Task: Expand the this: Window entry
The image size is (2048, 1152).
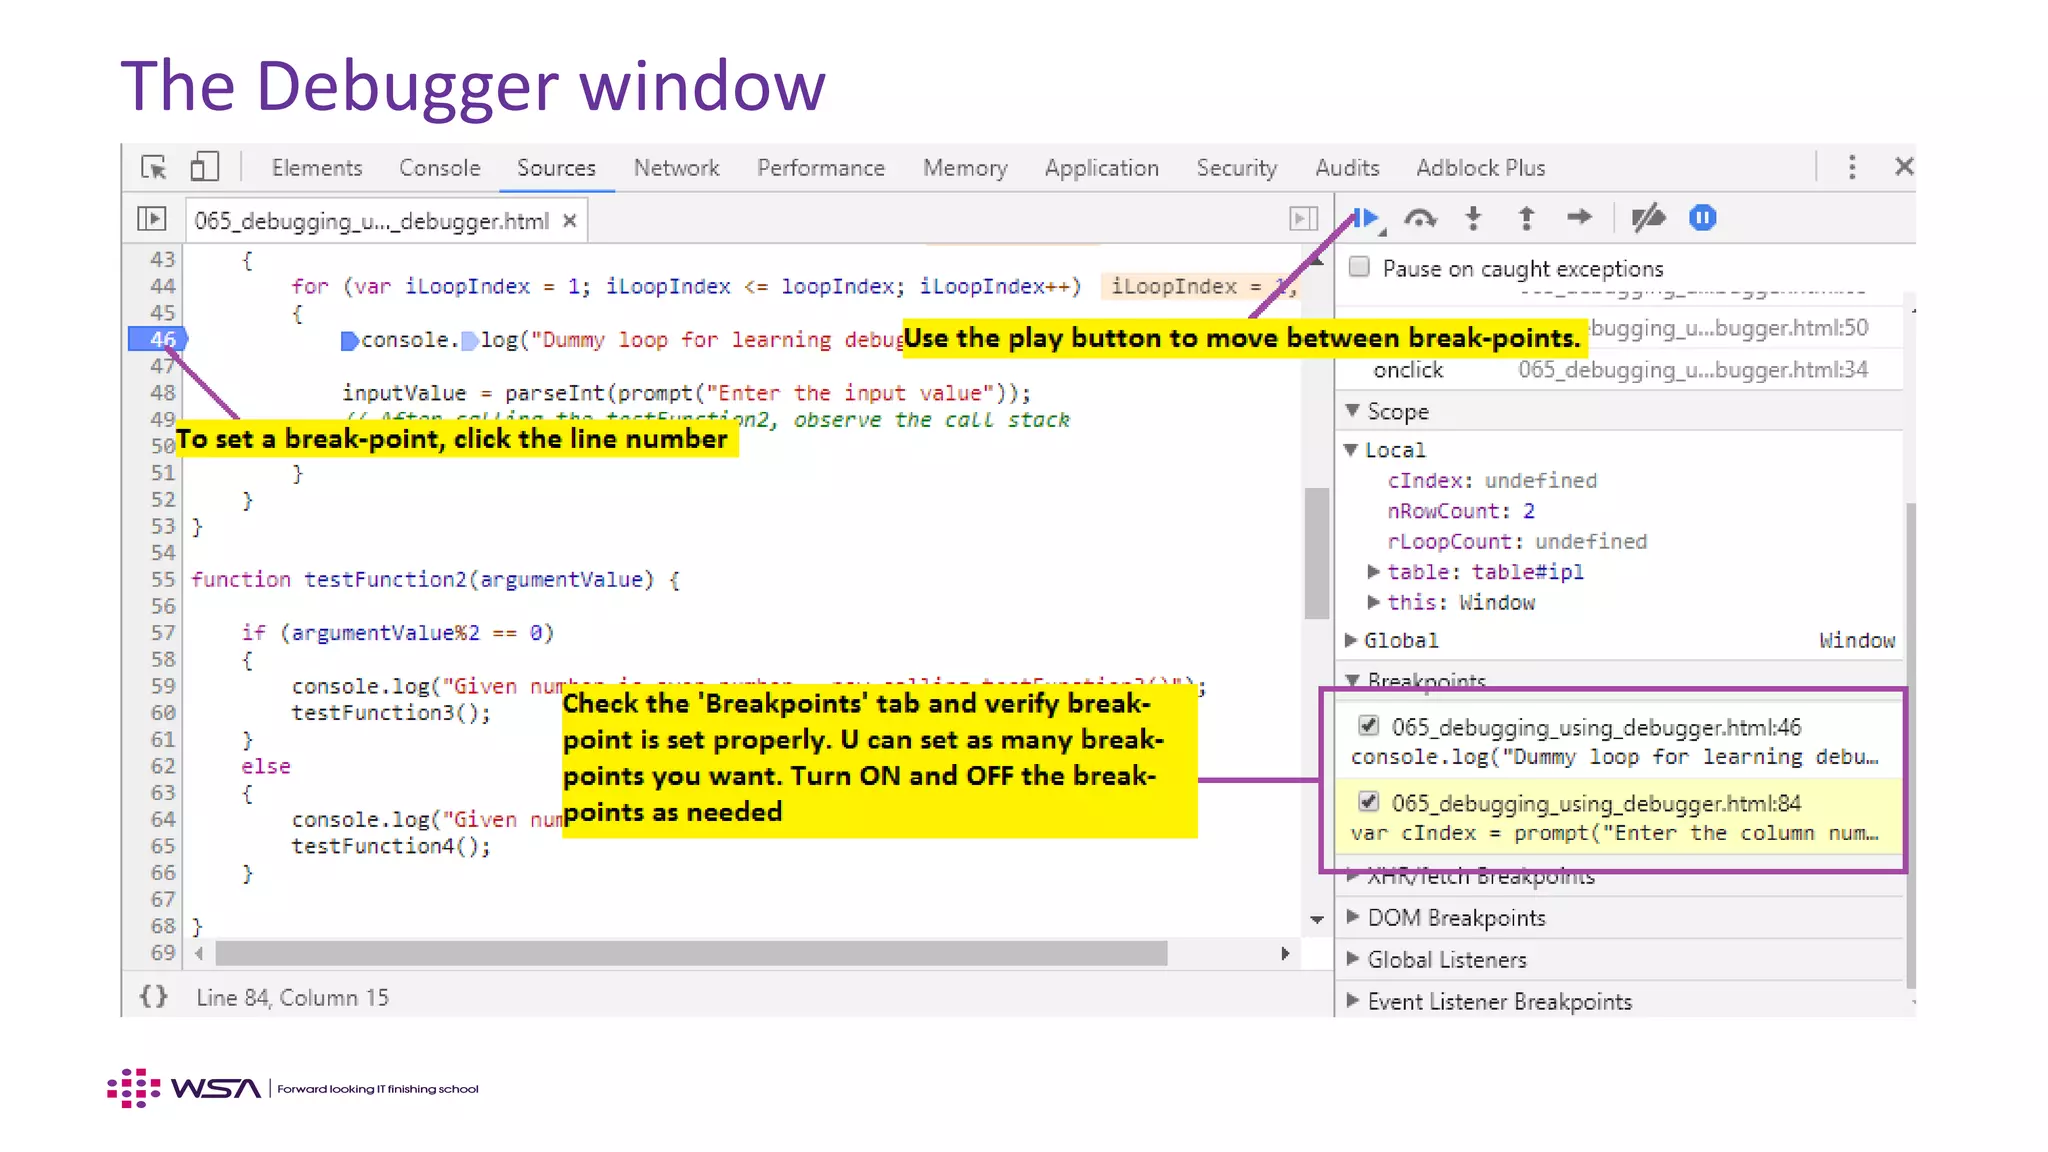Action: coord(1373,602)
